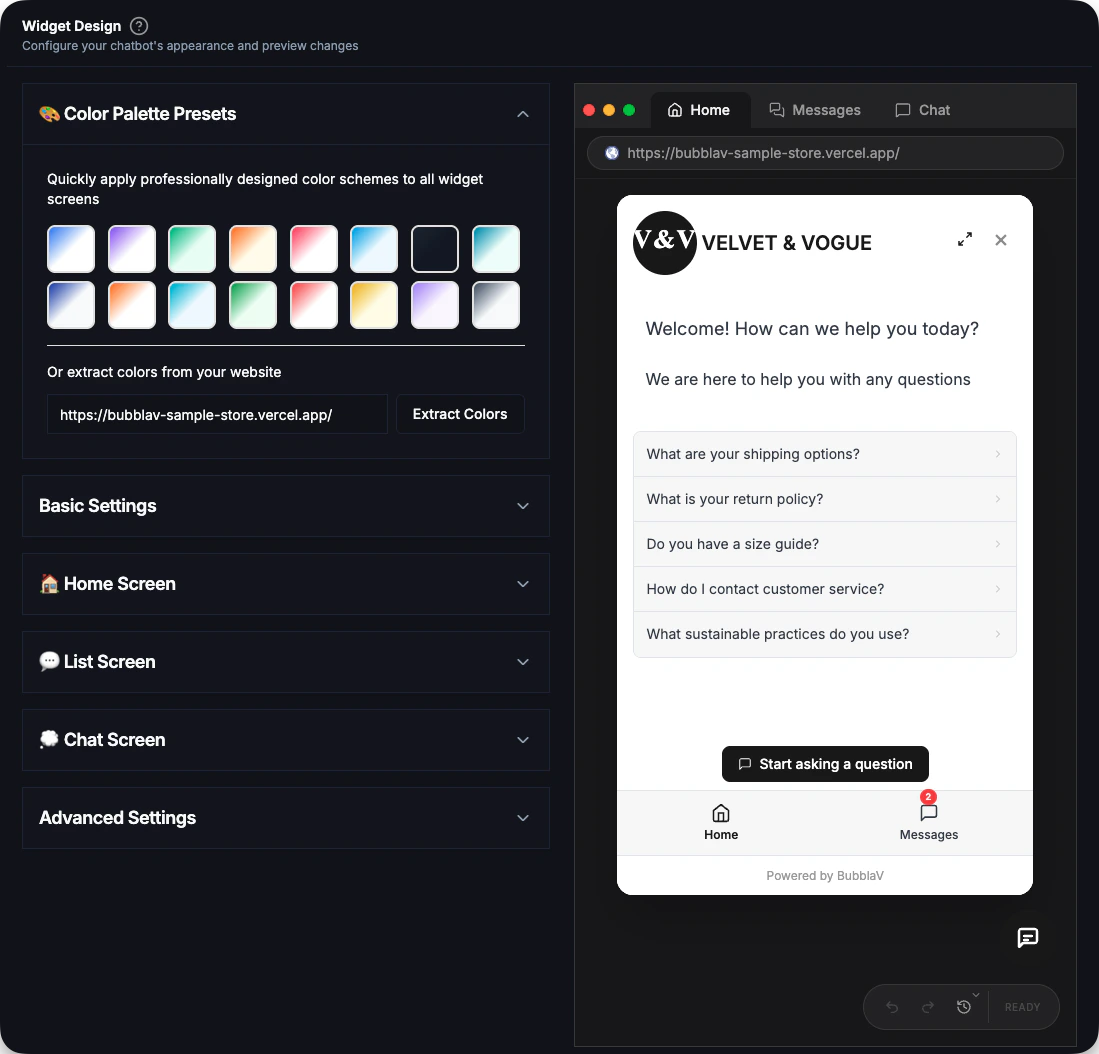
Task: Click Start asking a question
Action: coord(825,764)
